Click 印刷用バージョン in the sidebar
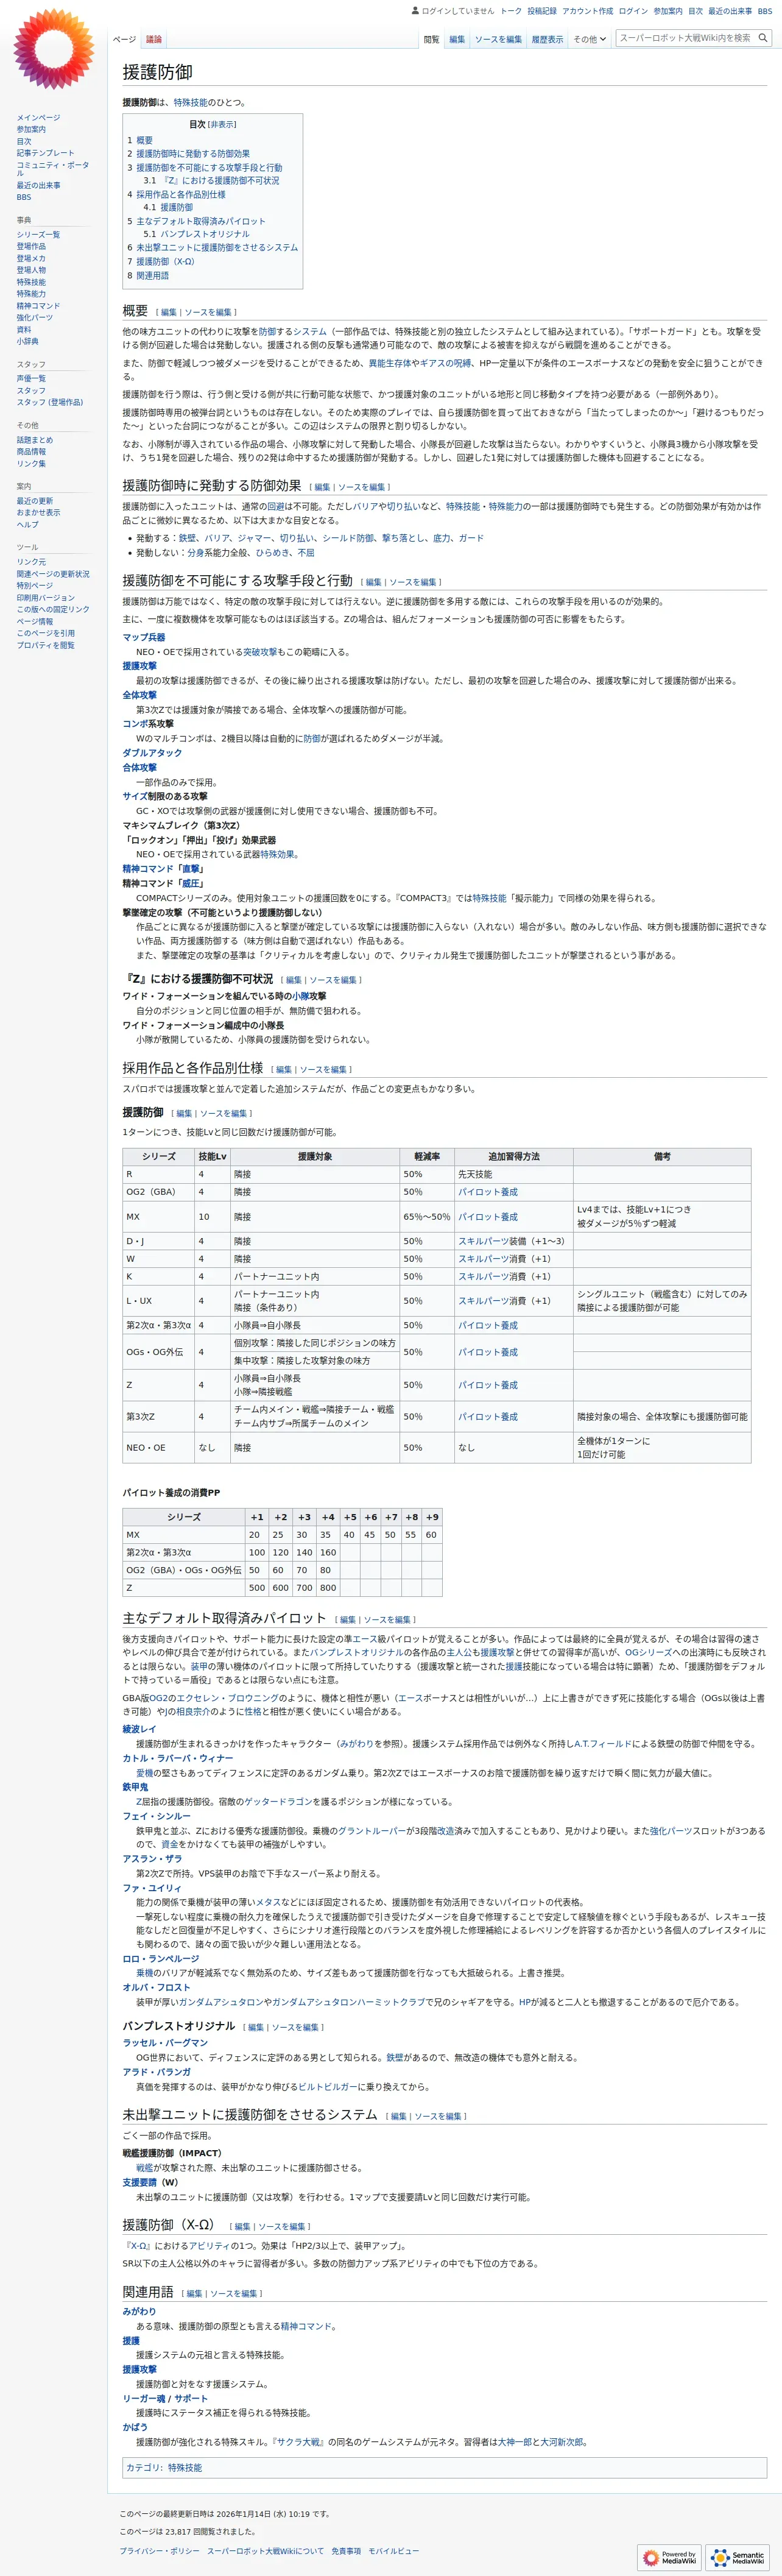 click(45, 598)
